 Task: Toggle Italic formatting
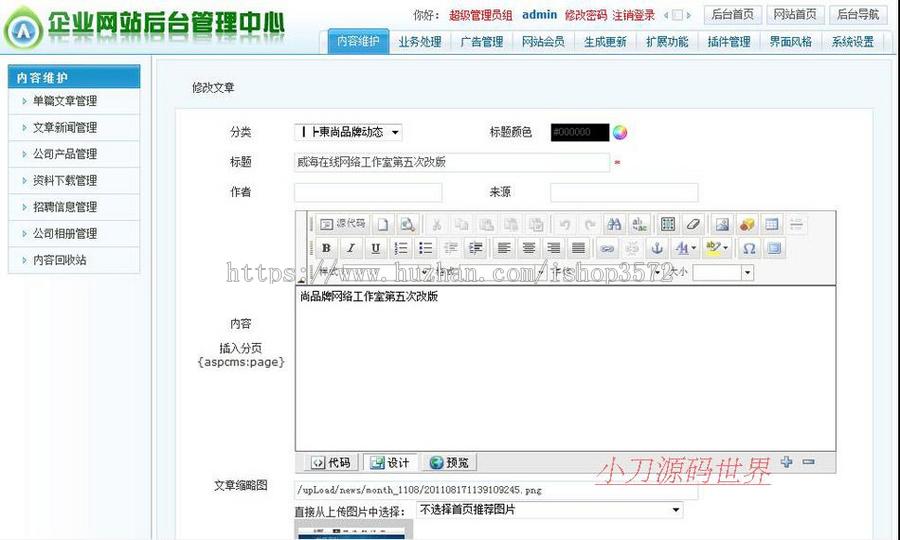[351, 248]
